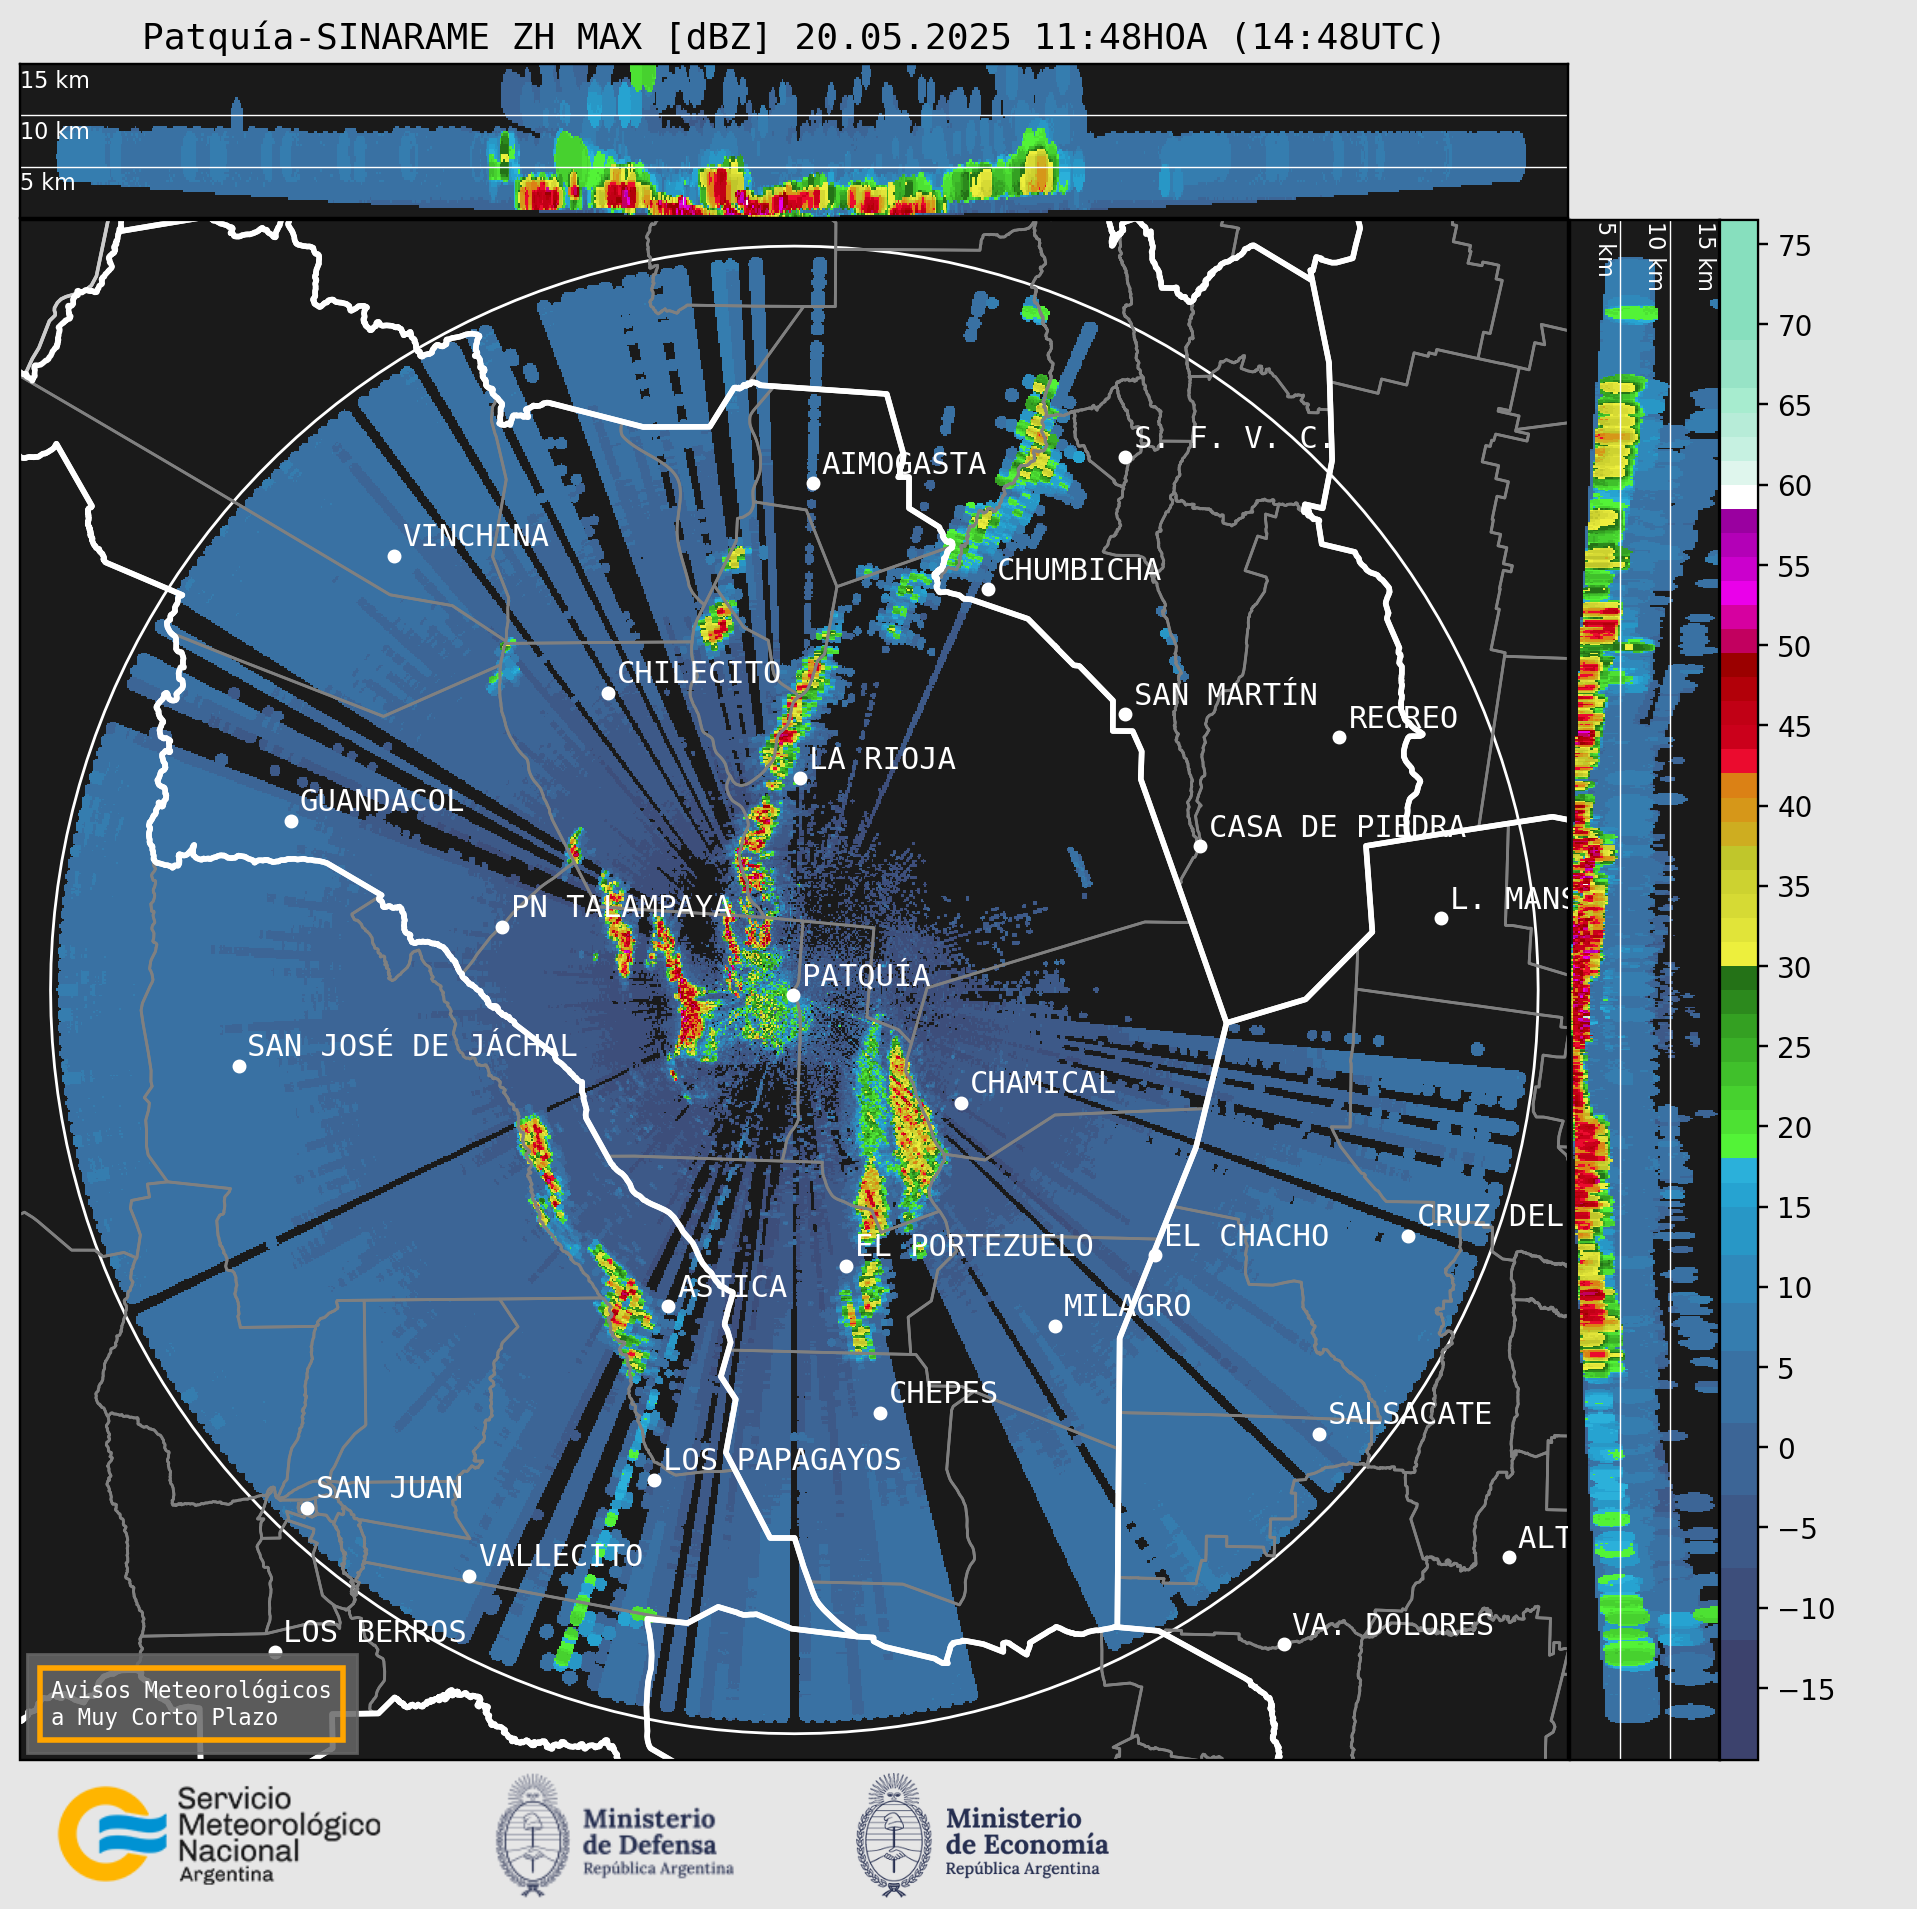Click the dark red 45 dBZ band
This screenshot has width=1917, height=1909.
[1739, 713]
